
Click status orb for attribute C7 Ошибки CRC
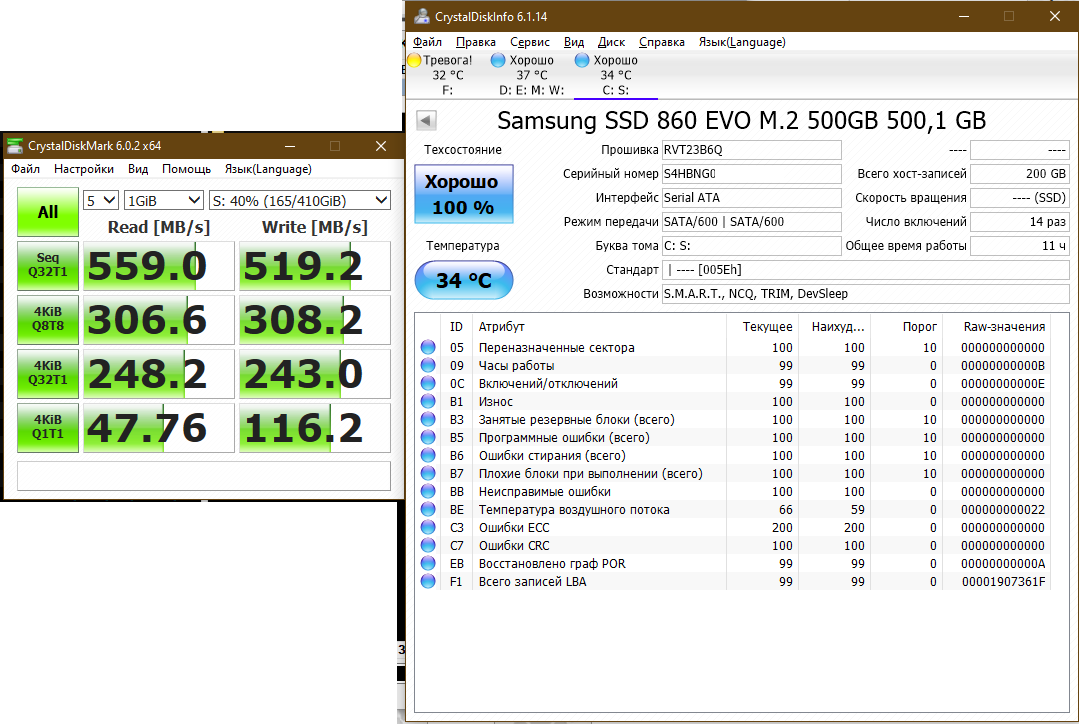(x=428, y=545)
